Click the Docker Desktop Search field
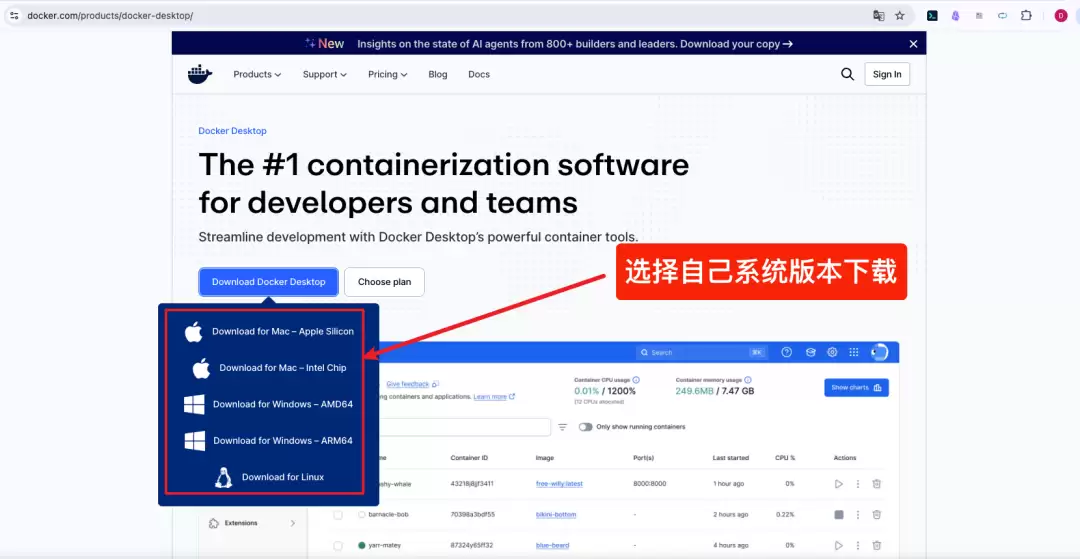This screenshot has width=1080, height=559. pyautogui.click(x=701, y=352)
